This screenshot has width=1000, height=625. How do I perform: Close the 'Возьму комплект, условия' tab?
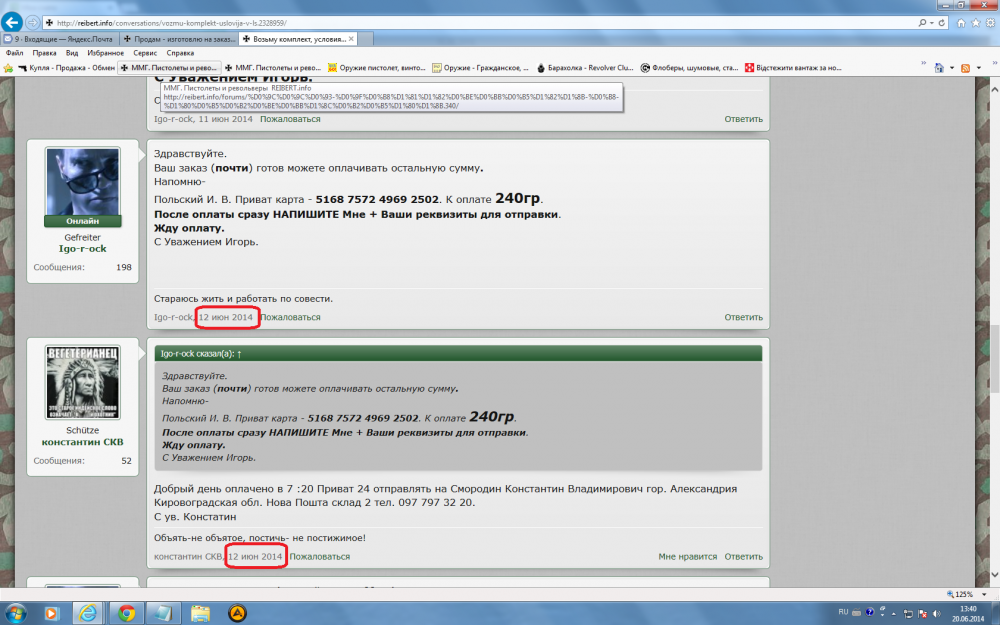coord(351,39)
